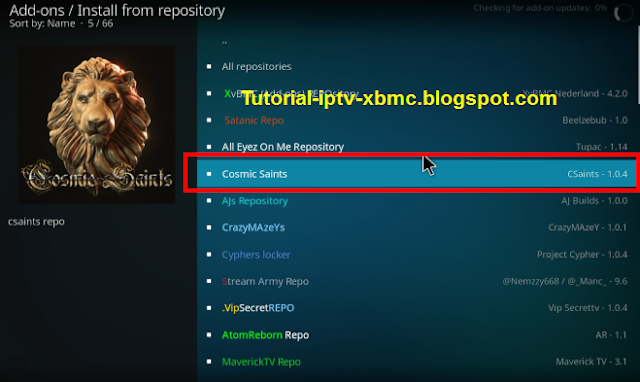Select the Cosmic Saints repository
The height and width of the screenshot is (382, 640).
point(416,174)
